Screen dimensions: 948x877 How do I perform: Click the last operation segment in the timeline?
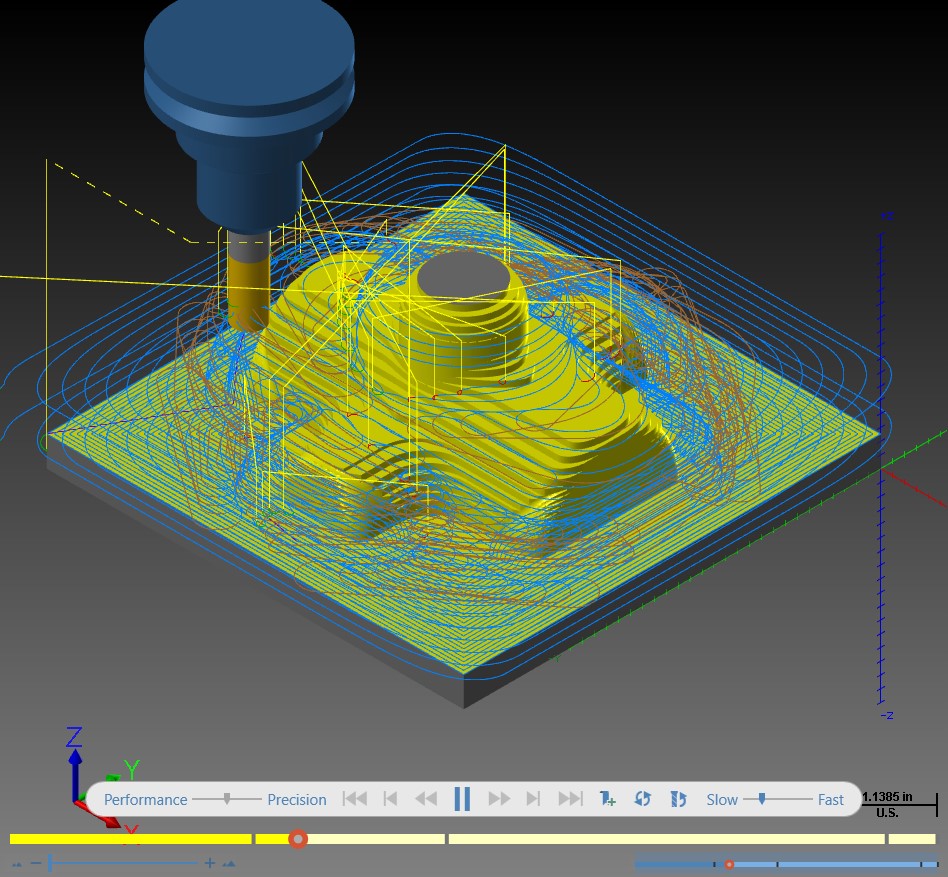[x=912, y=839]
